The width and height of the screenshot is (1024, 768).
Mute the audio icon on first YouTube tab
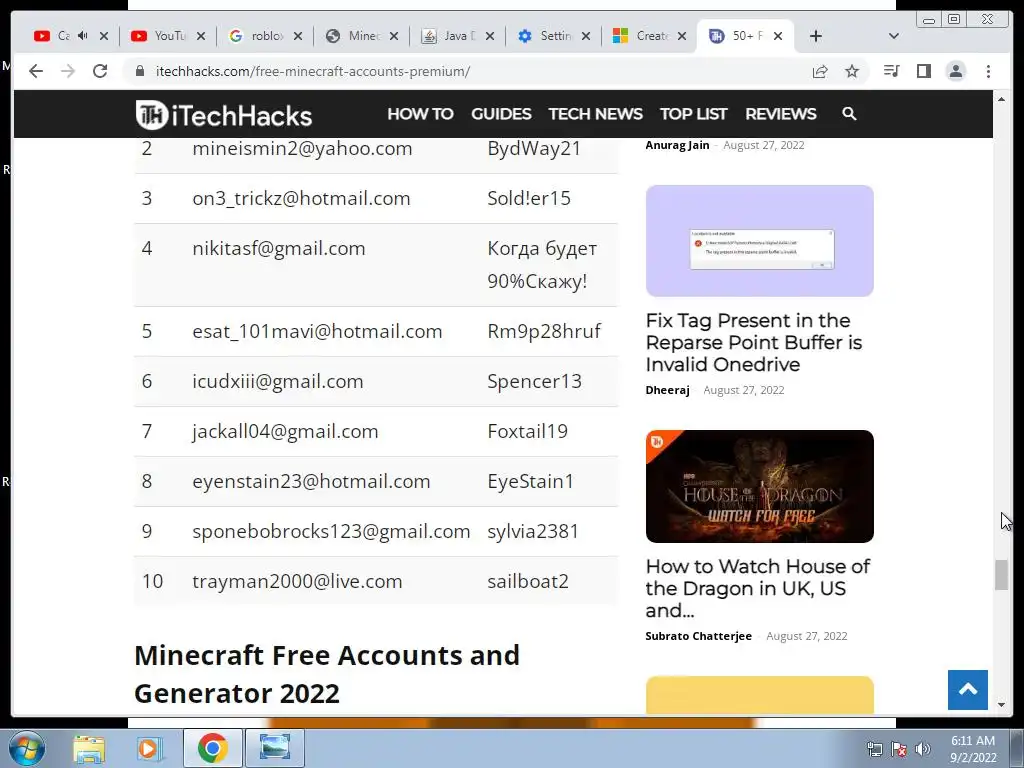click(83, 36)
